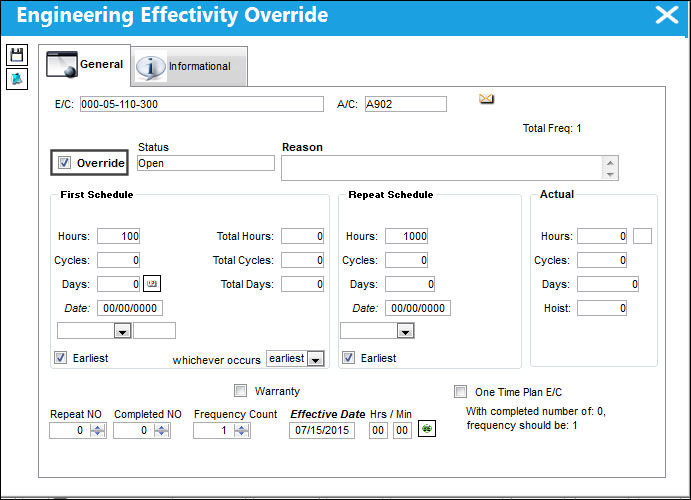This screenshot has width=691, height=500.
Task: Click Repeat Schedule Date field
Action: pyautogui.click(x=418, y=308)
